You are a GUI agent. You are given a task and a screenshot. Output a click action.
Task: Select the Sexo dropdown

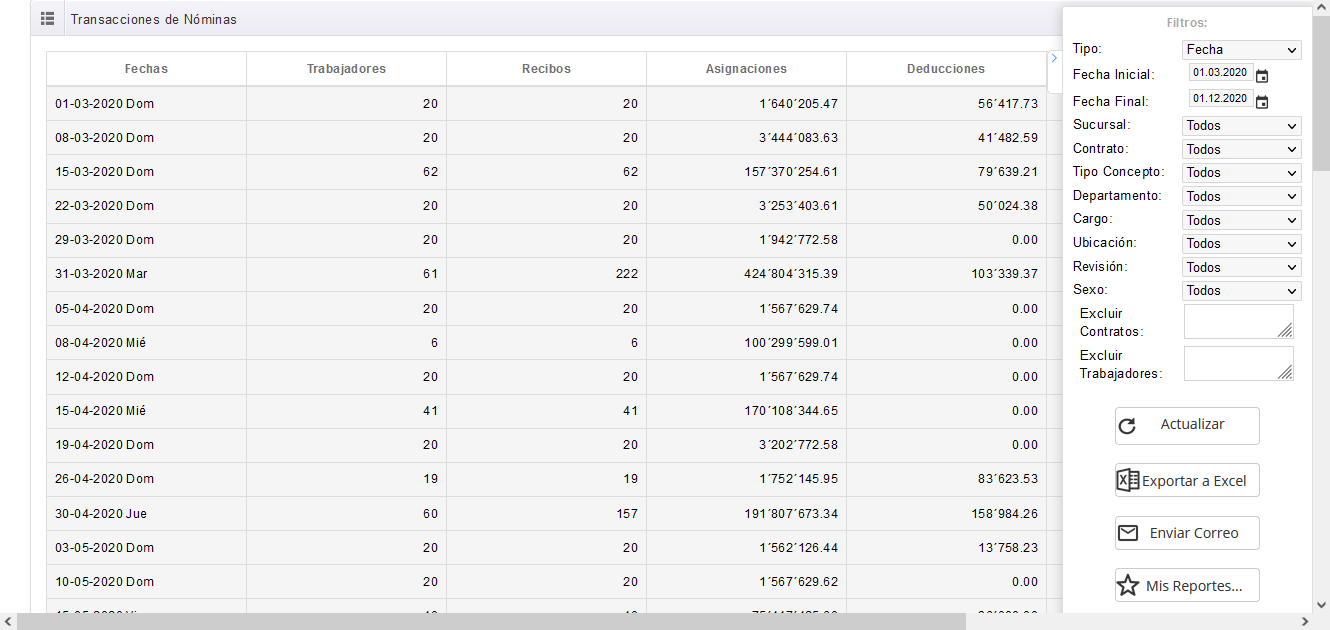(1241, 291)
